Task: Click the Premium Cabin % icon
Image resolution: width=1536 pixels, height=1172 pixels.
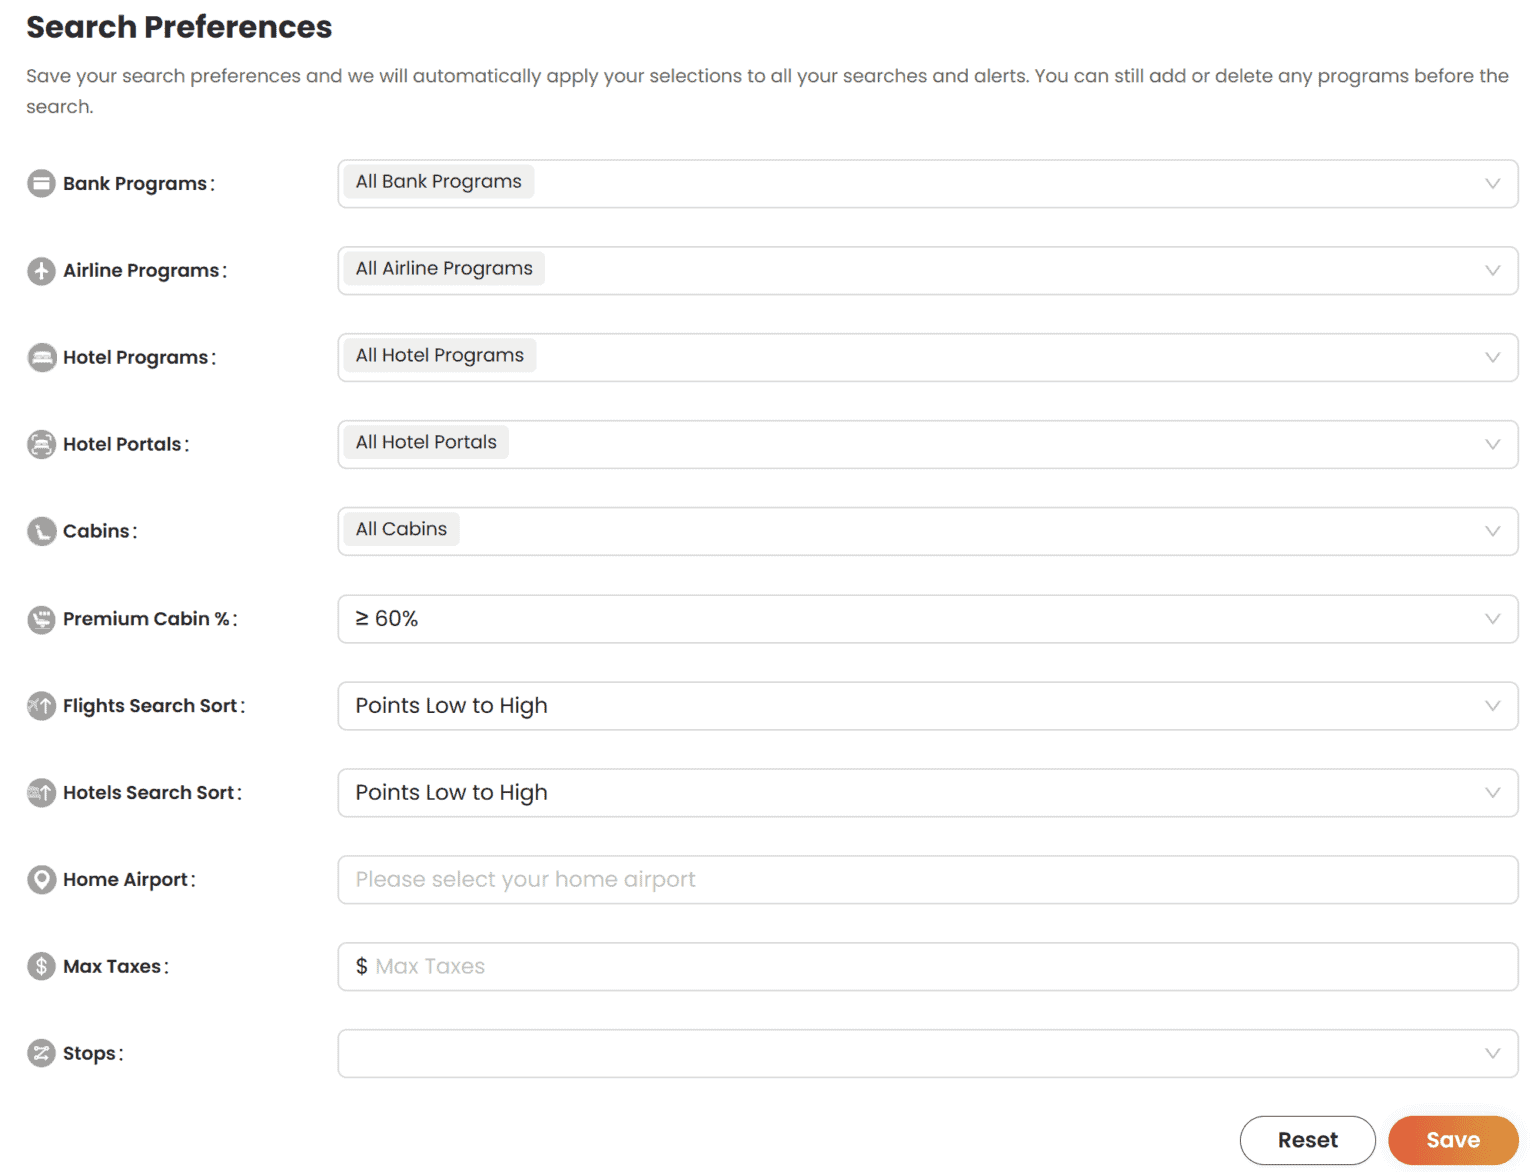Action: (41, 620)
